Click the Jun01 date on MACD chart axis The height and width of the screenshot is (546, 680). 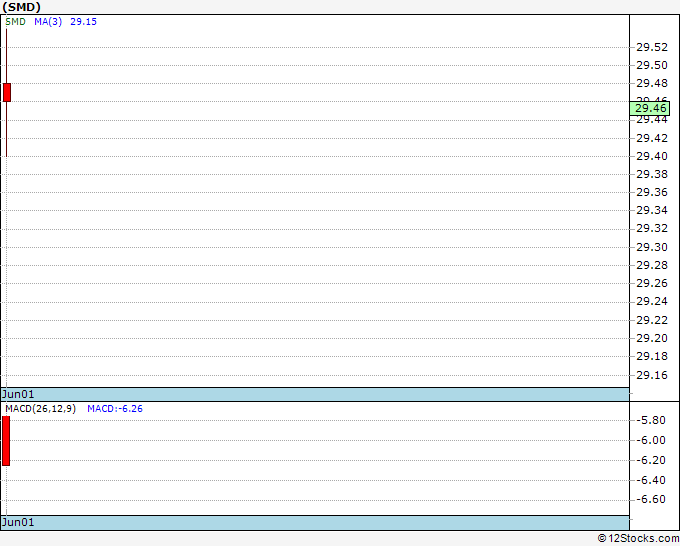tap(18, 522)
